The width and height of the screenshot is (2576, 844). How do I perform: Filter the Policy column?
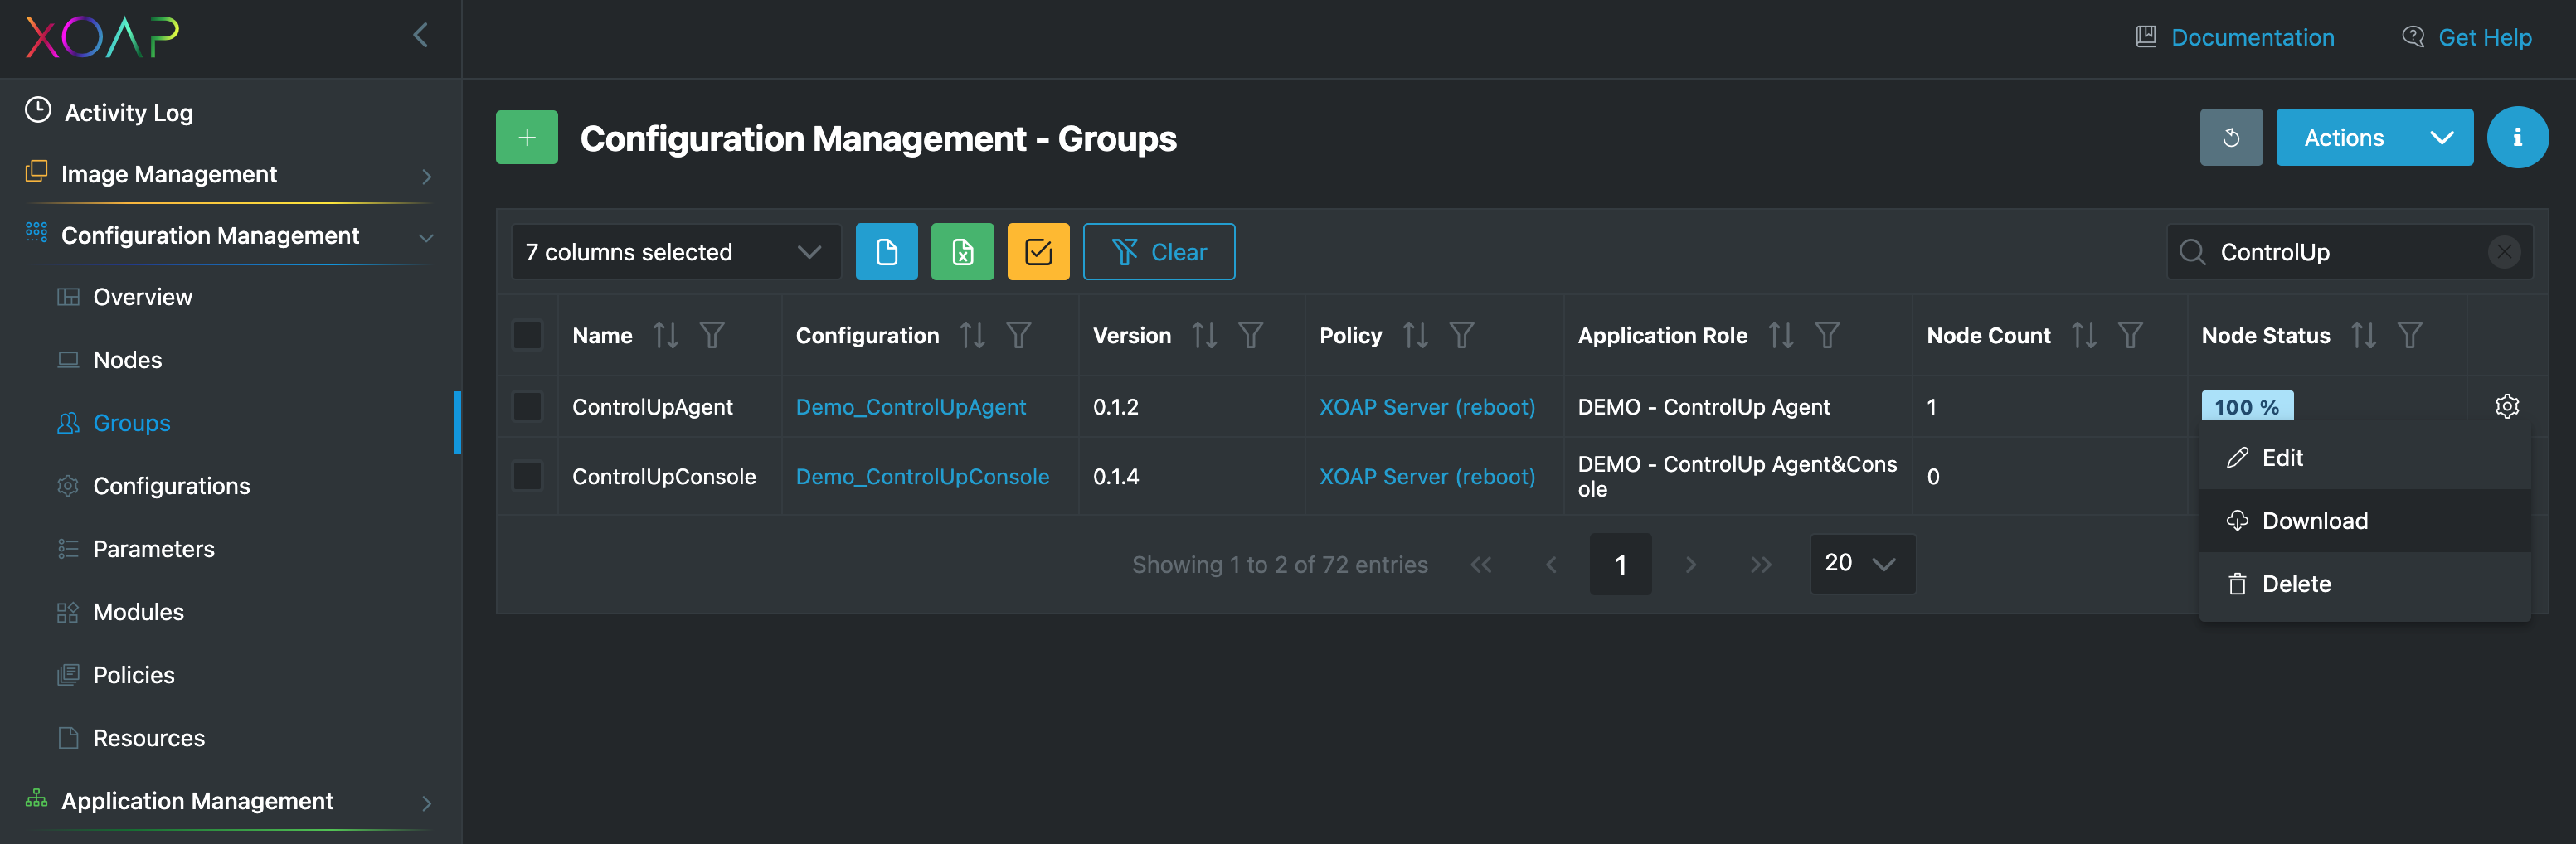[1462, 335]
